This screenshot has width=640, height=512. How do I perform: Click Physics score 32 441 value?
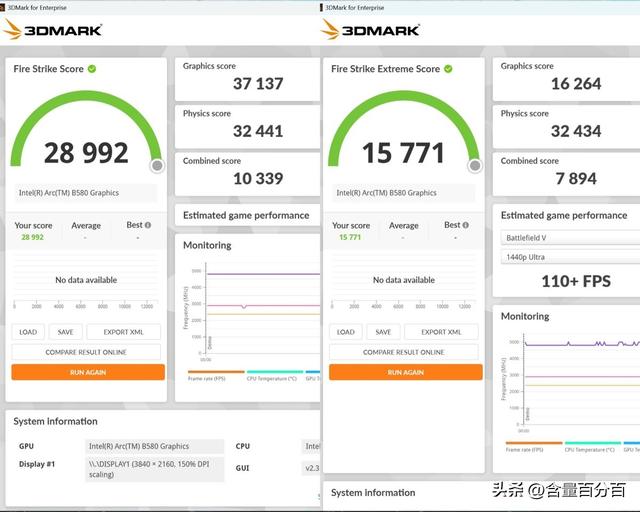tap(258, 131)
